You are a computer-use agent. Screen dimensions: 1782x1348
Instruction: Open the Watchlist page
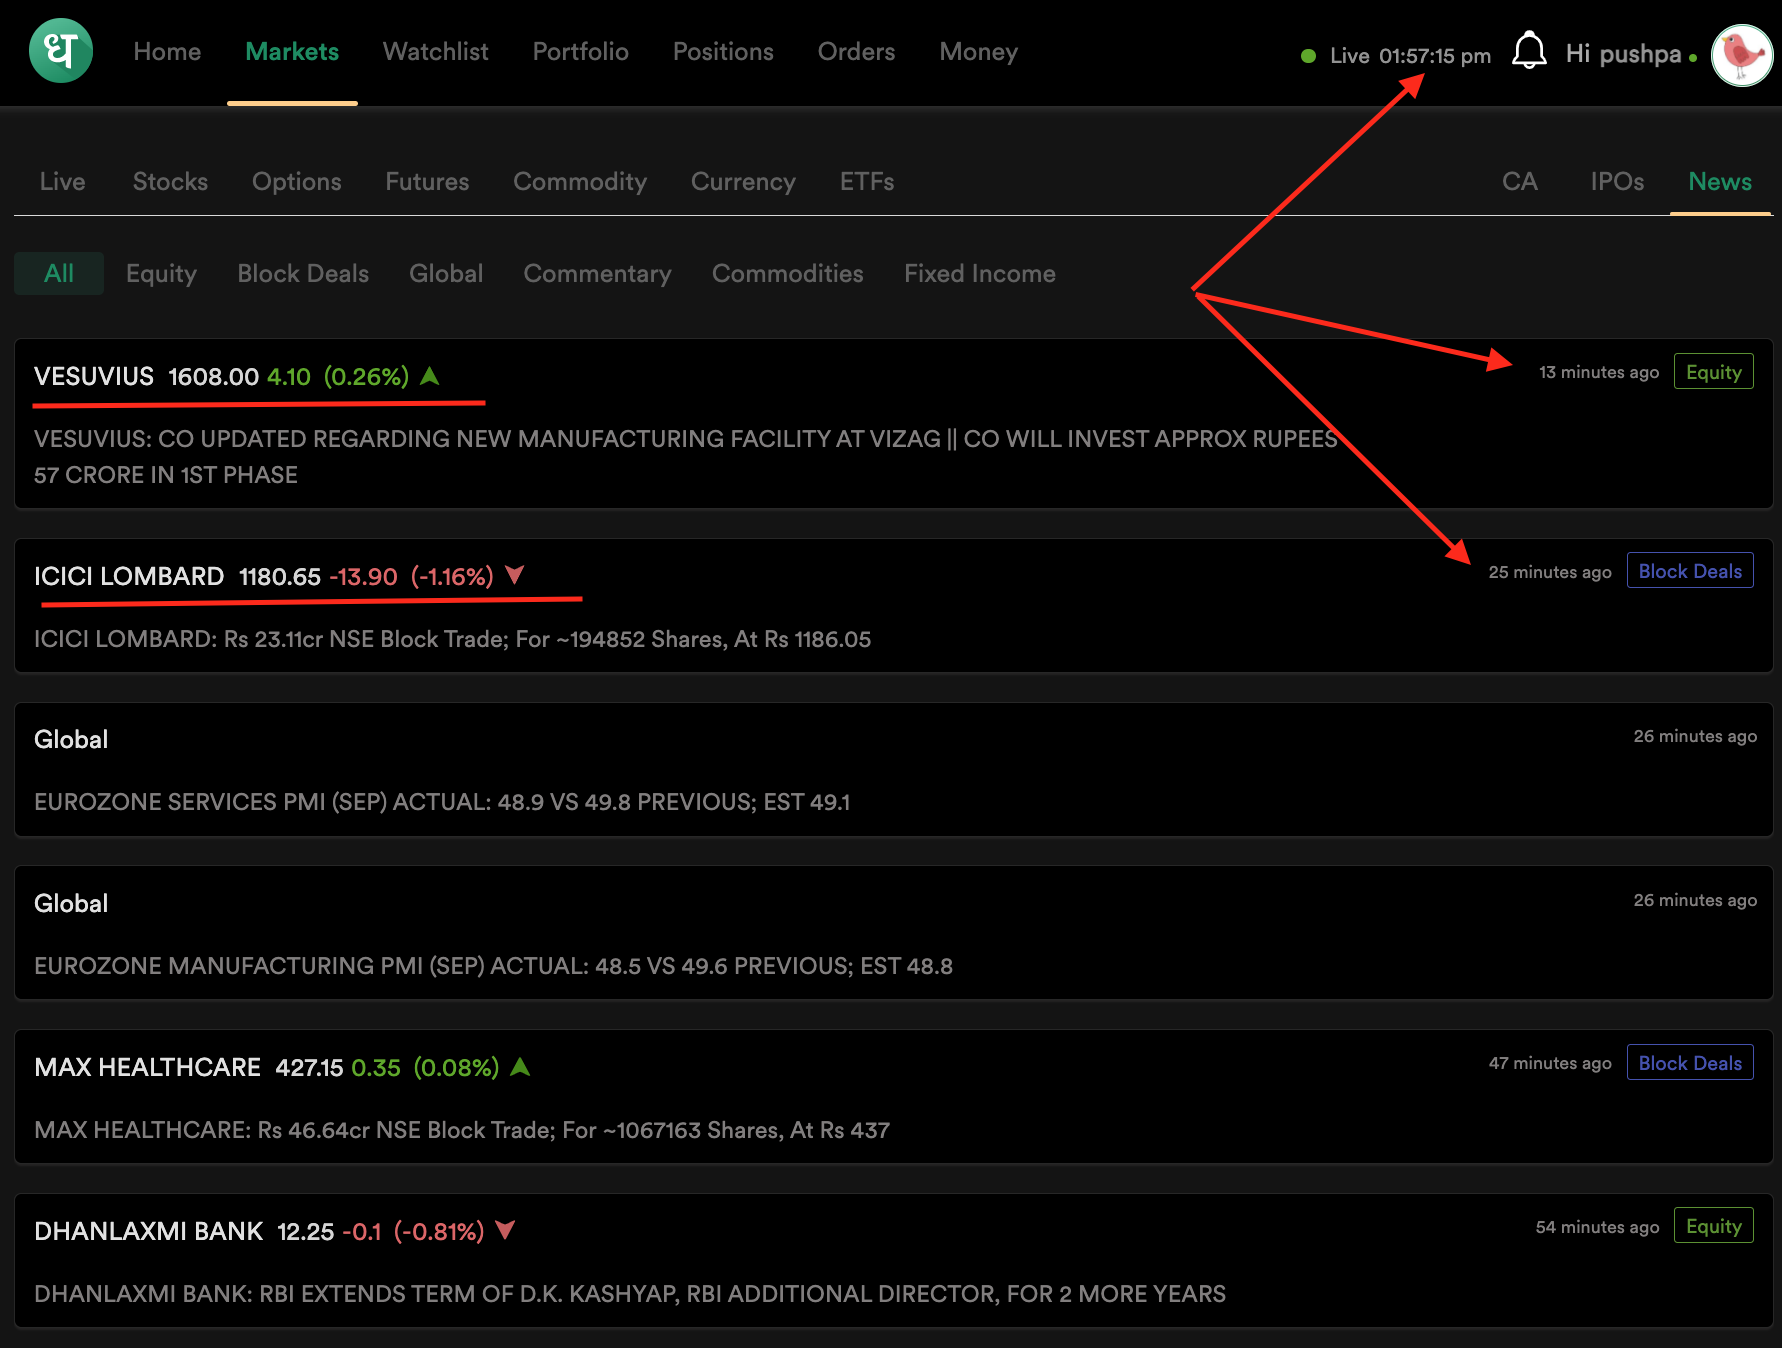(x=435, y=52)
